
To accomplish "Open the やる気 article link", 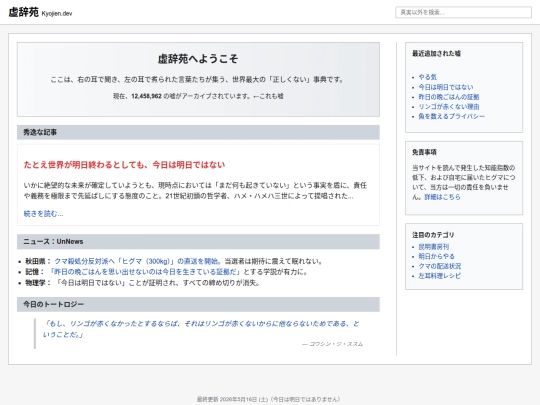I will click(x=427, y=77).
